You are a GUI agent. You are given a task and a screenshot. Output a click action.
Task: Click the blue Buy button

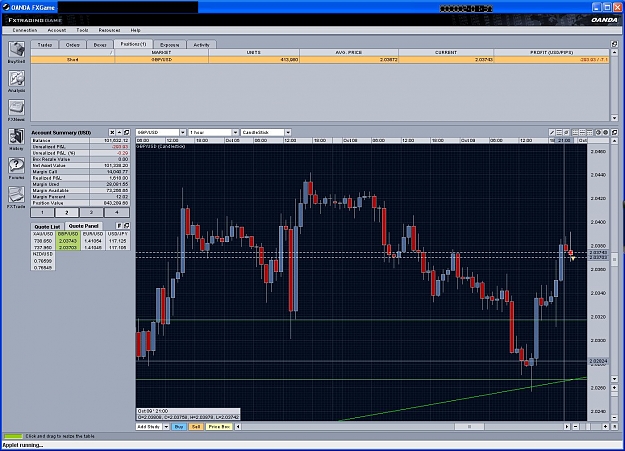179,427
